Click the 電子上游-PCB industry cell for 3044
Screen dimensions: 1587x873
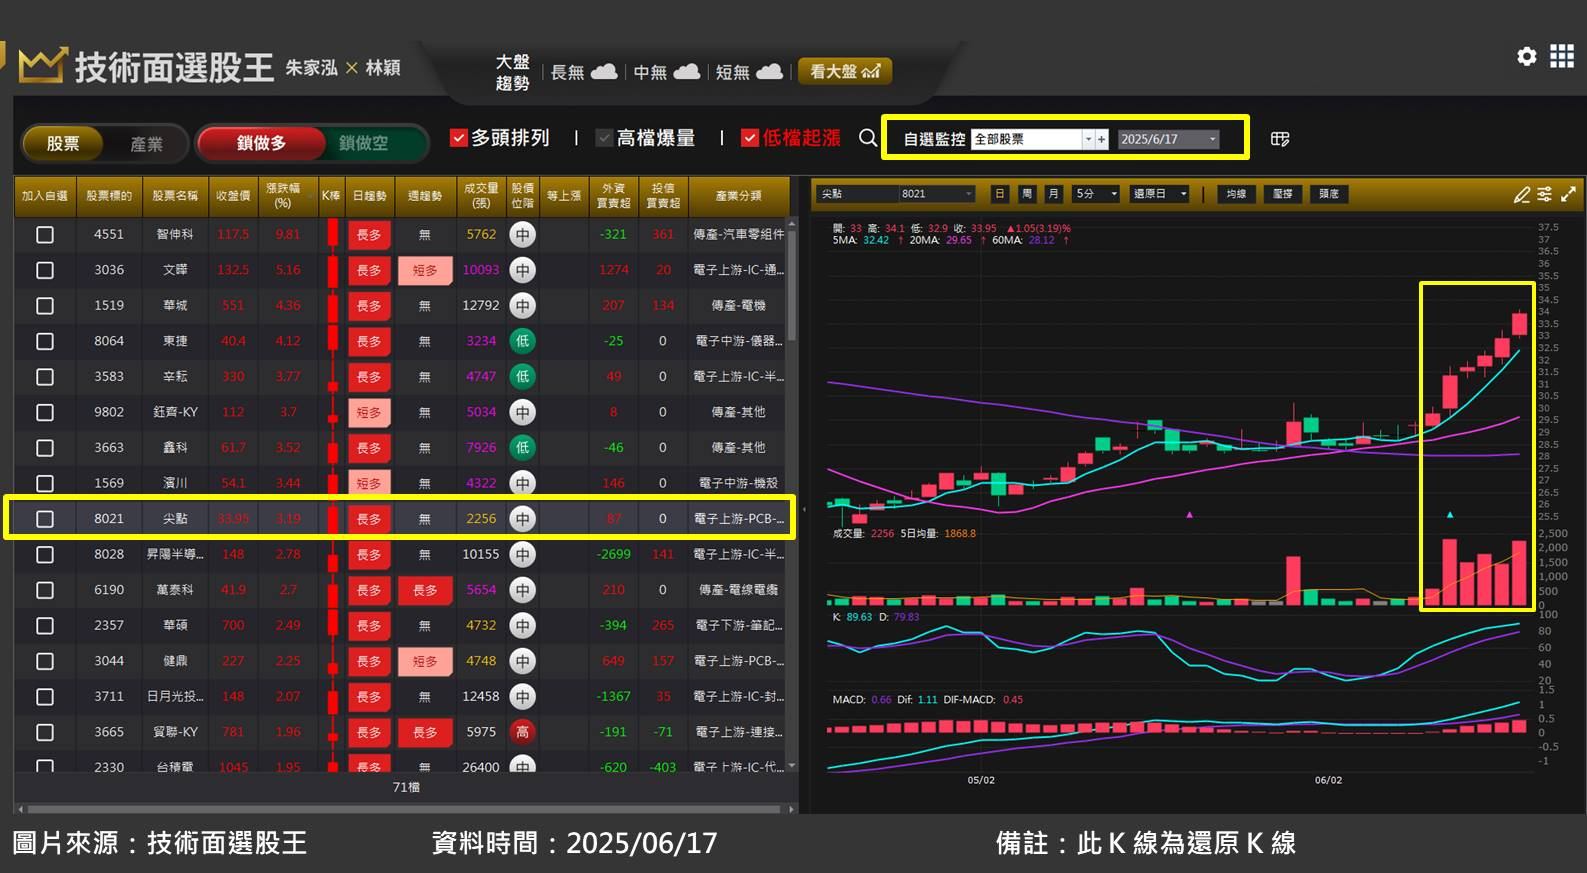738,661
